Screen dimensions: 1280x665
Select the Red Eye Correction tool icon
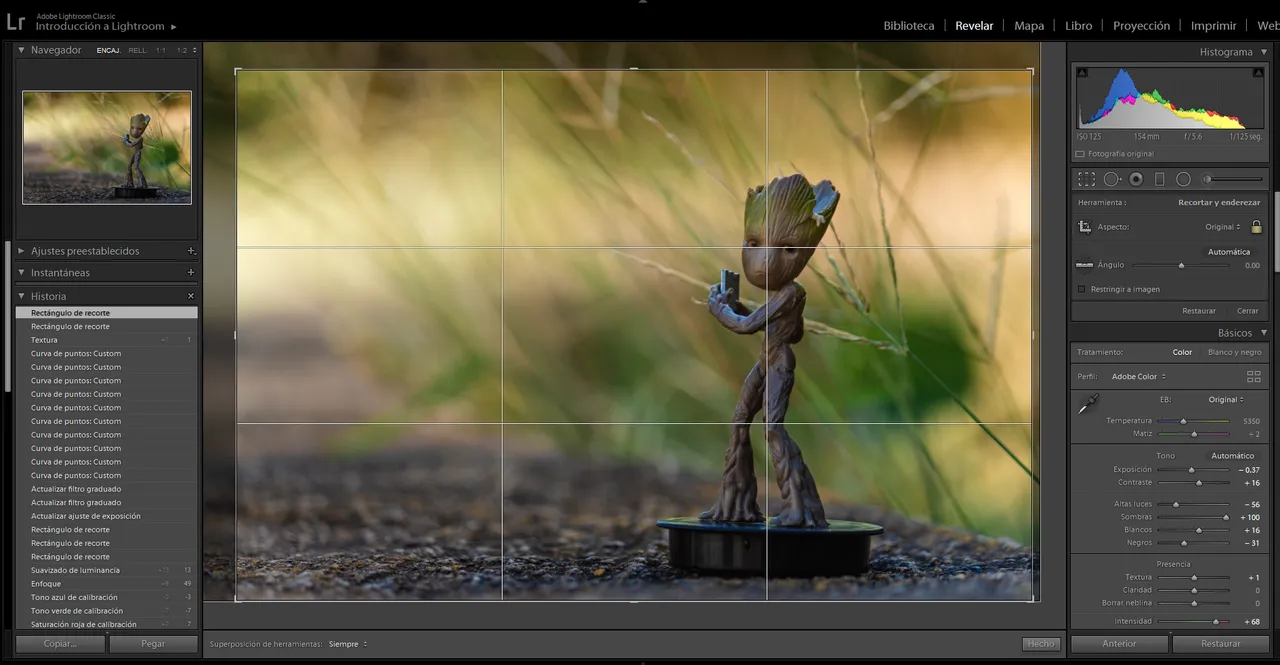(1136, 179)
